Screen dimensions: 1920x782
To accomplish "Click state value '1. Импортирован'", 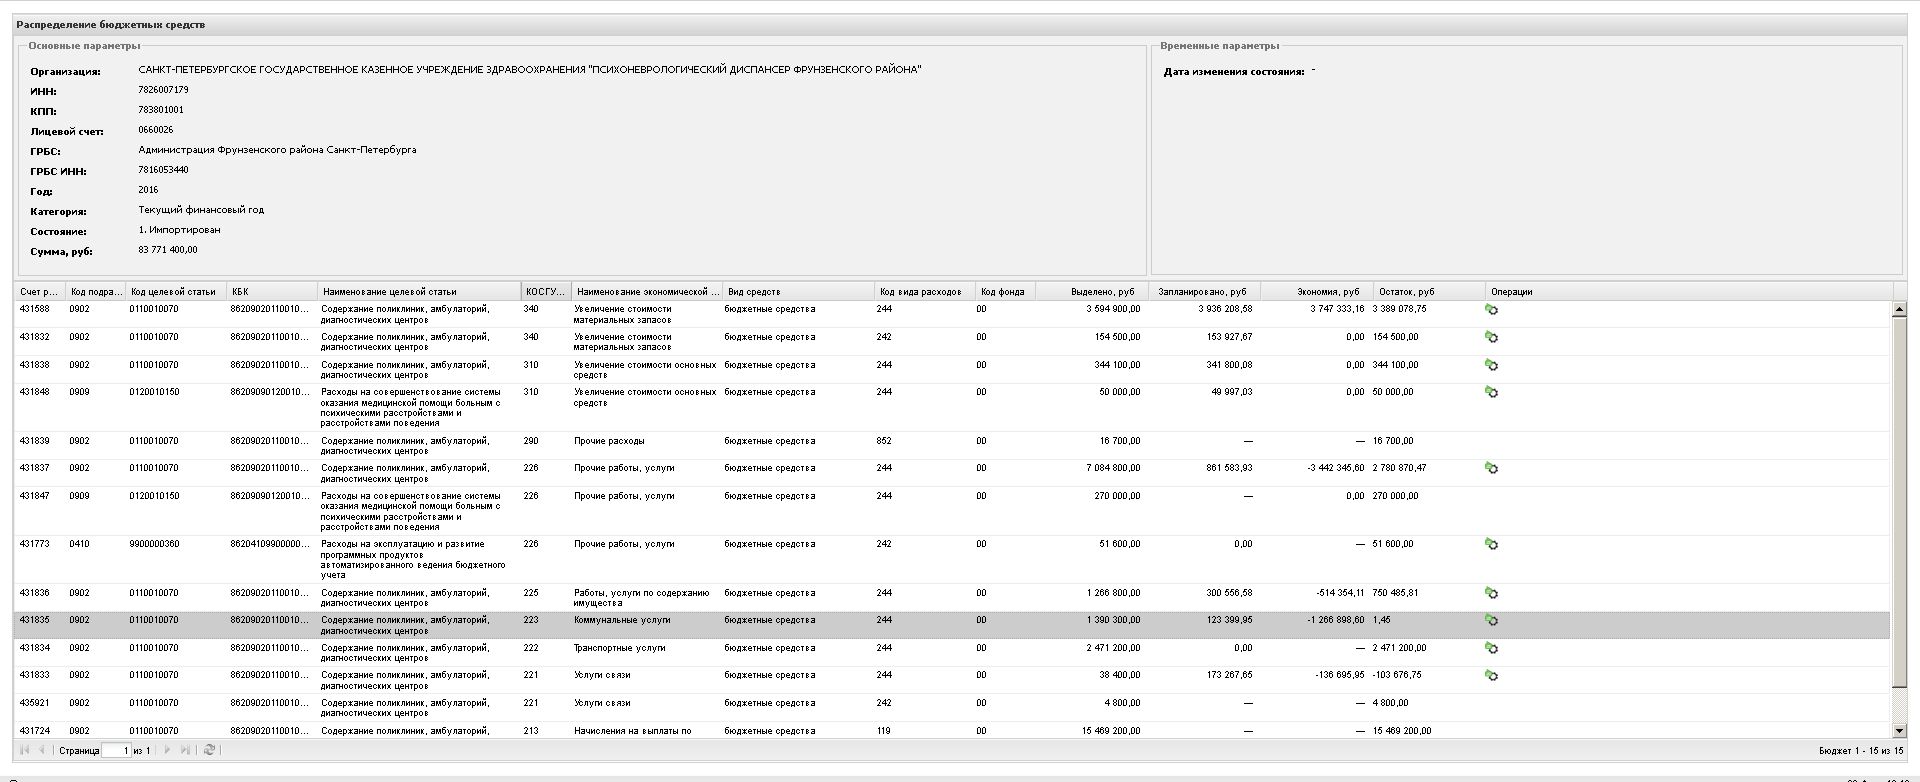I will (179, 230).
